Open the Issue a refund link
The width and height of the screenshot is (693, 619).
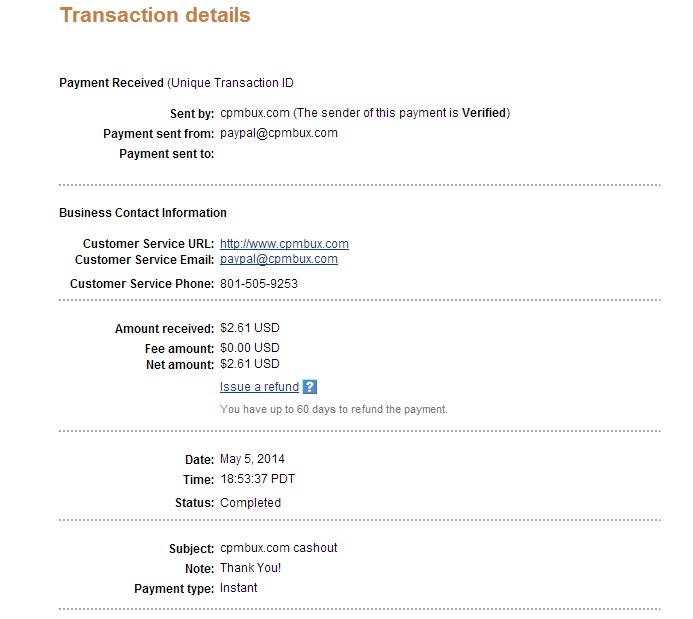pyautogui.click(x=259, y=387)
